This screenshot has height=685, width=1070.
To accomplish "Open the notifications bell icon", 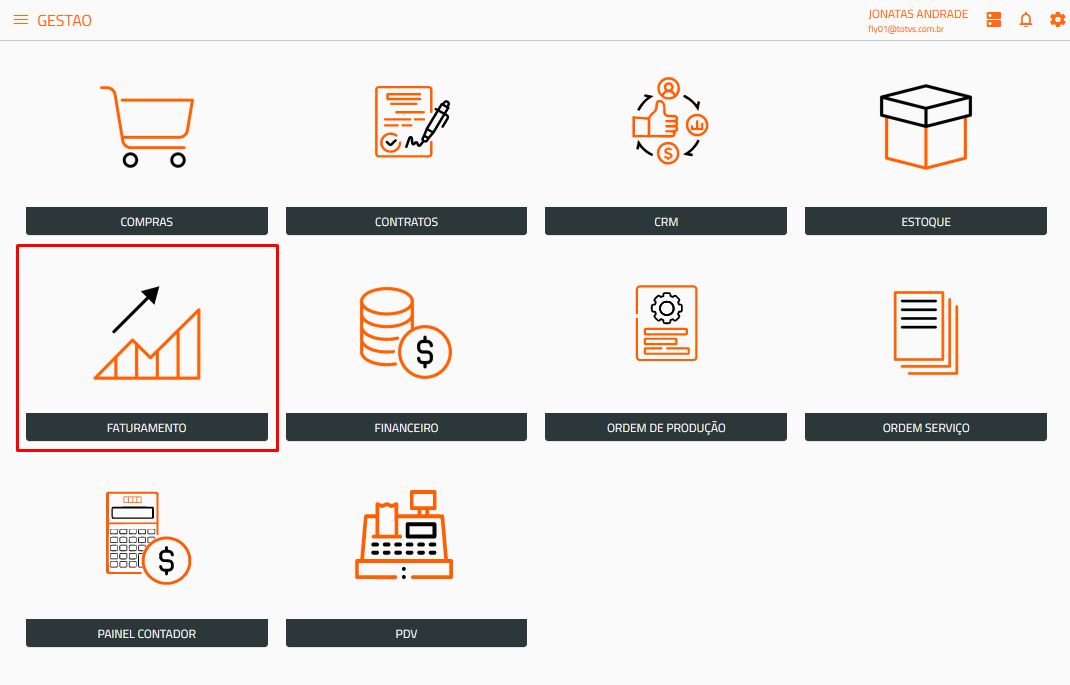I will tap(1026, 20).
